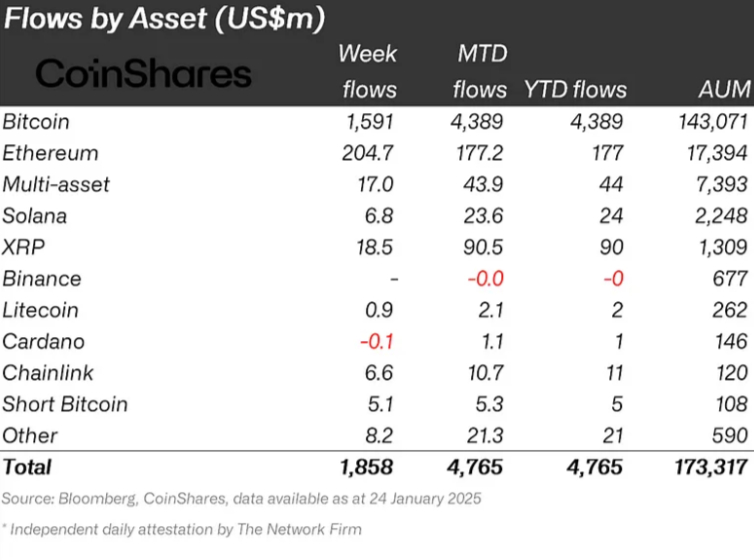Click the Short Bitcoin row label
Screen dimensions: 754x560
click(65, 404)
